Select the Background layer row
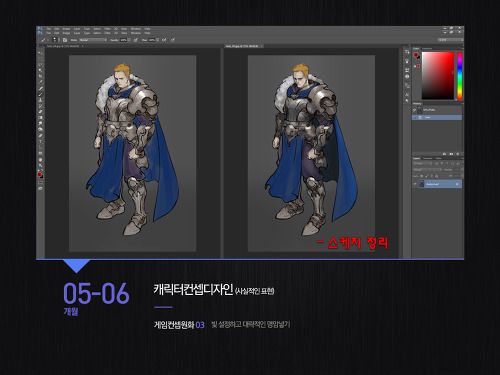The height and width of the screenshot is (375, 500). click(x=437, y=184)
